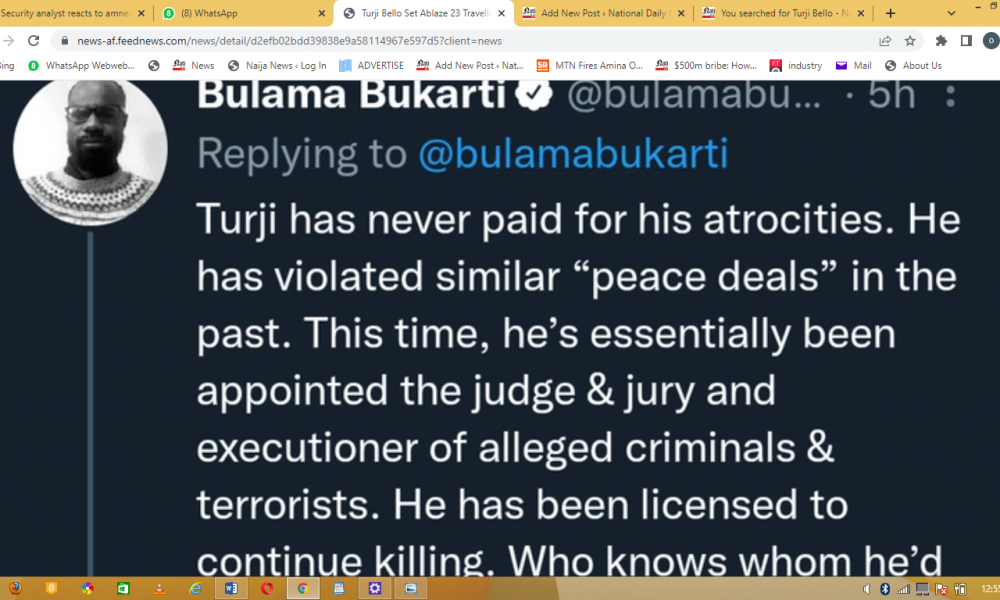This screenshot has width=1000, height=600.
Task: Click the @bulamabukarti reply mention
Action: pyautogui.click(x=572, y=154)
